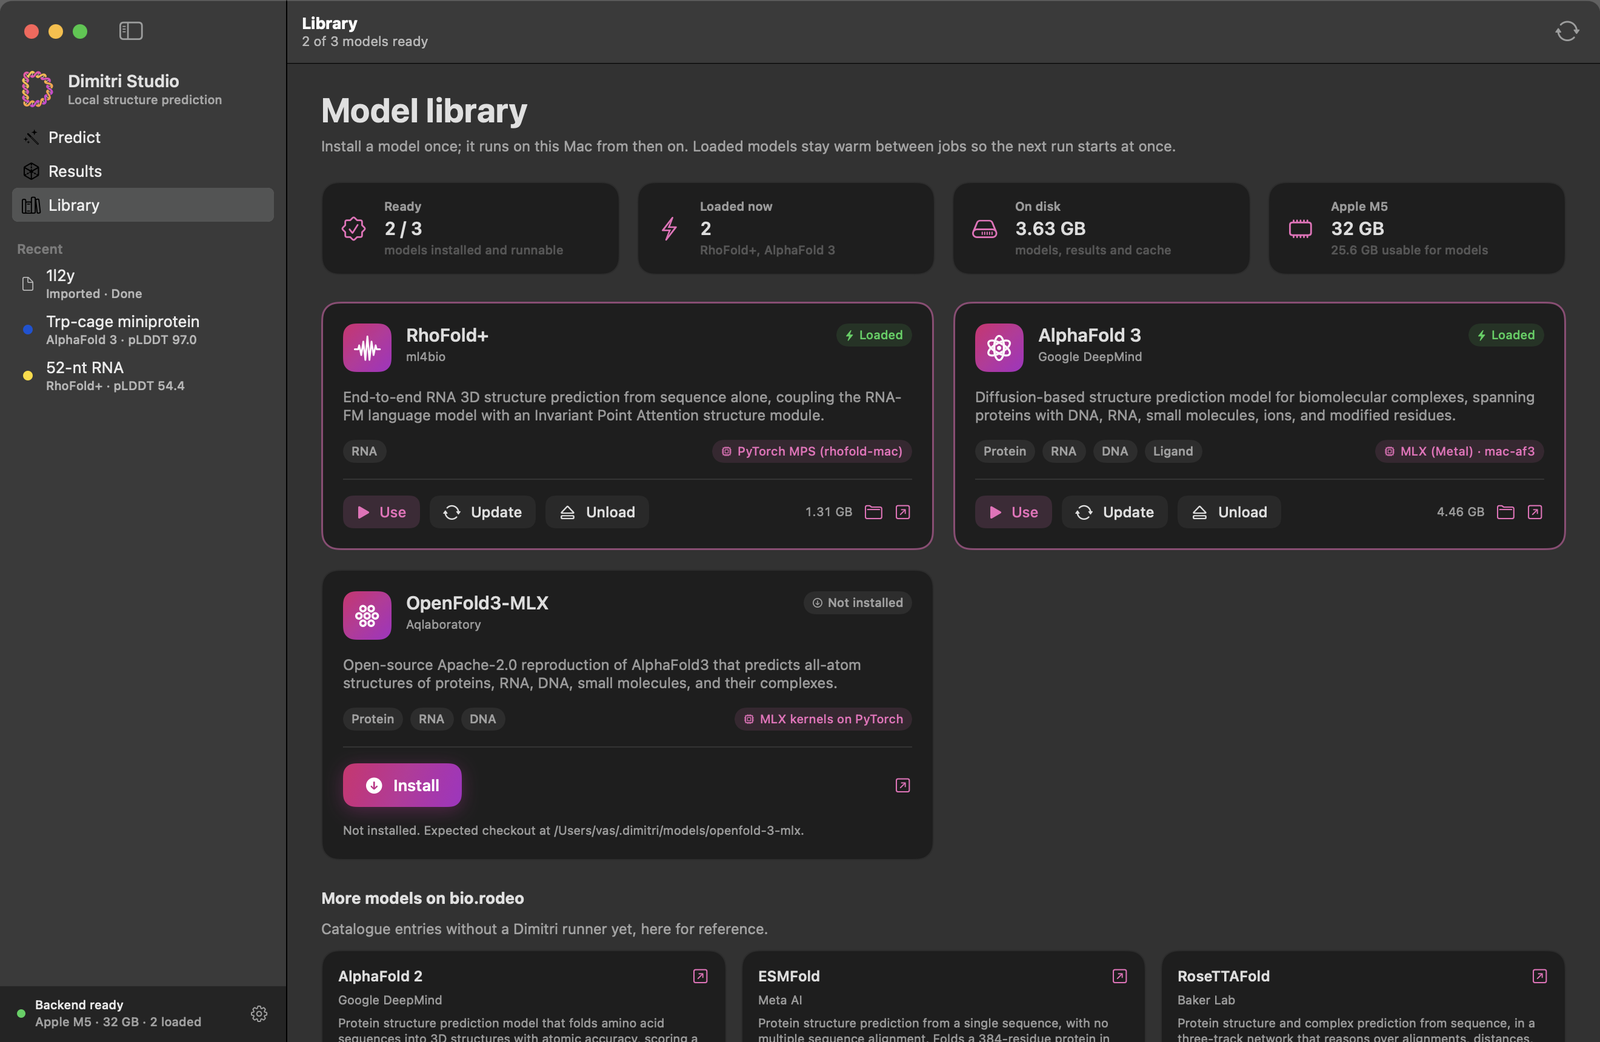The width and height of the screenshot is (1600, 1042).
Task: Use the AlphaFold 3 model
Action: (1013, 512)
